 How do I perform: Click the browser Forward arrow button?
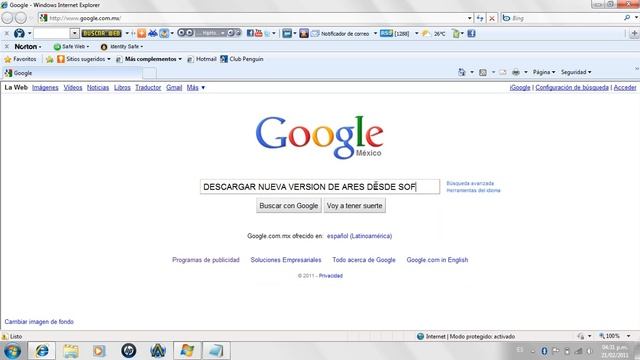click(21, 18)
